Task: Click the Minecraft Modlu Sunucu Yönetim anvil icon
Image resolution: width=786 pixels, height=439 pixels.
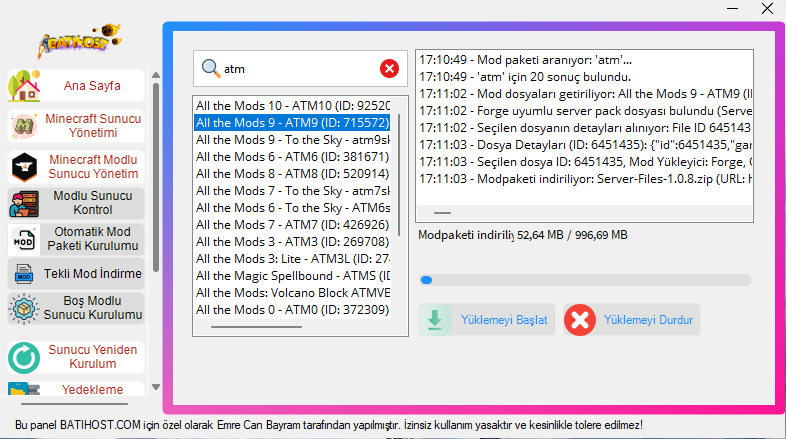Action: point(24,167)
